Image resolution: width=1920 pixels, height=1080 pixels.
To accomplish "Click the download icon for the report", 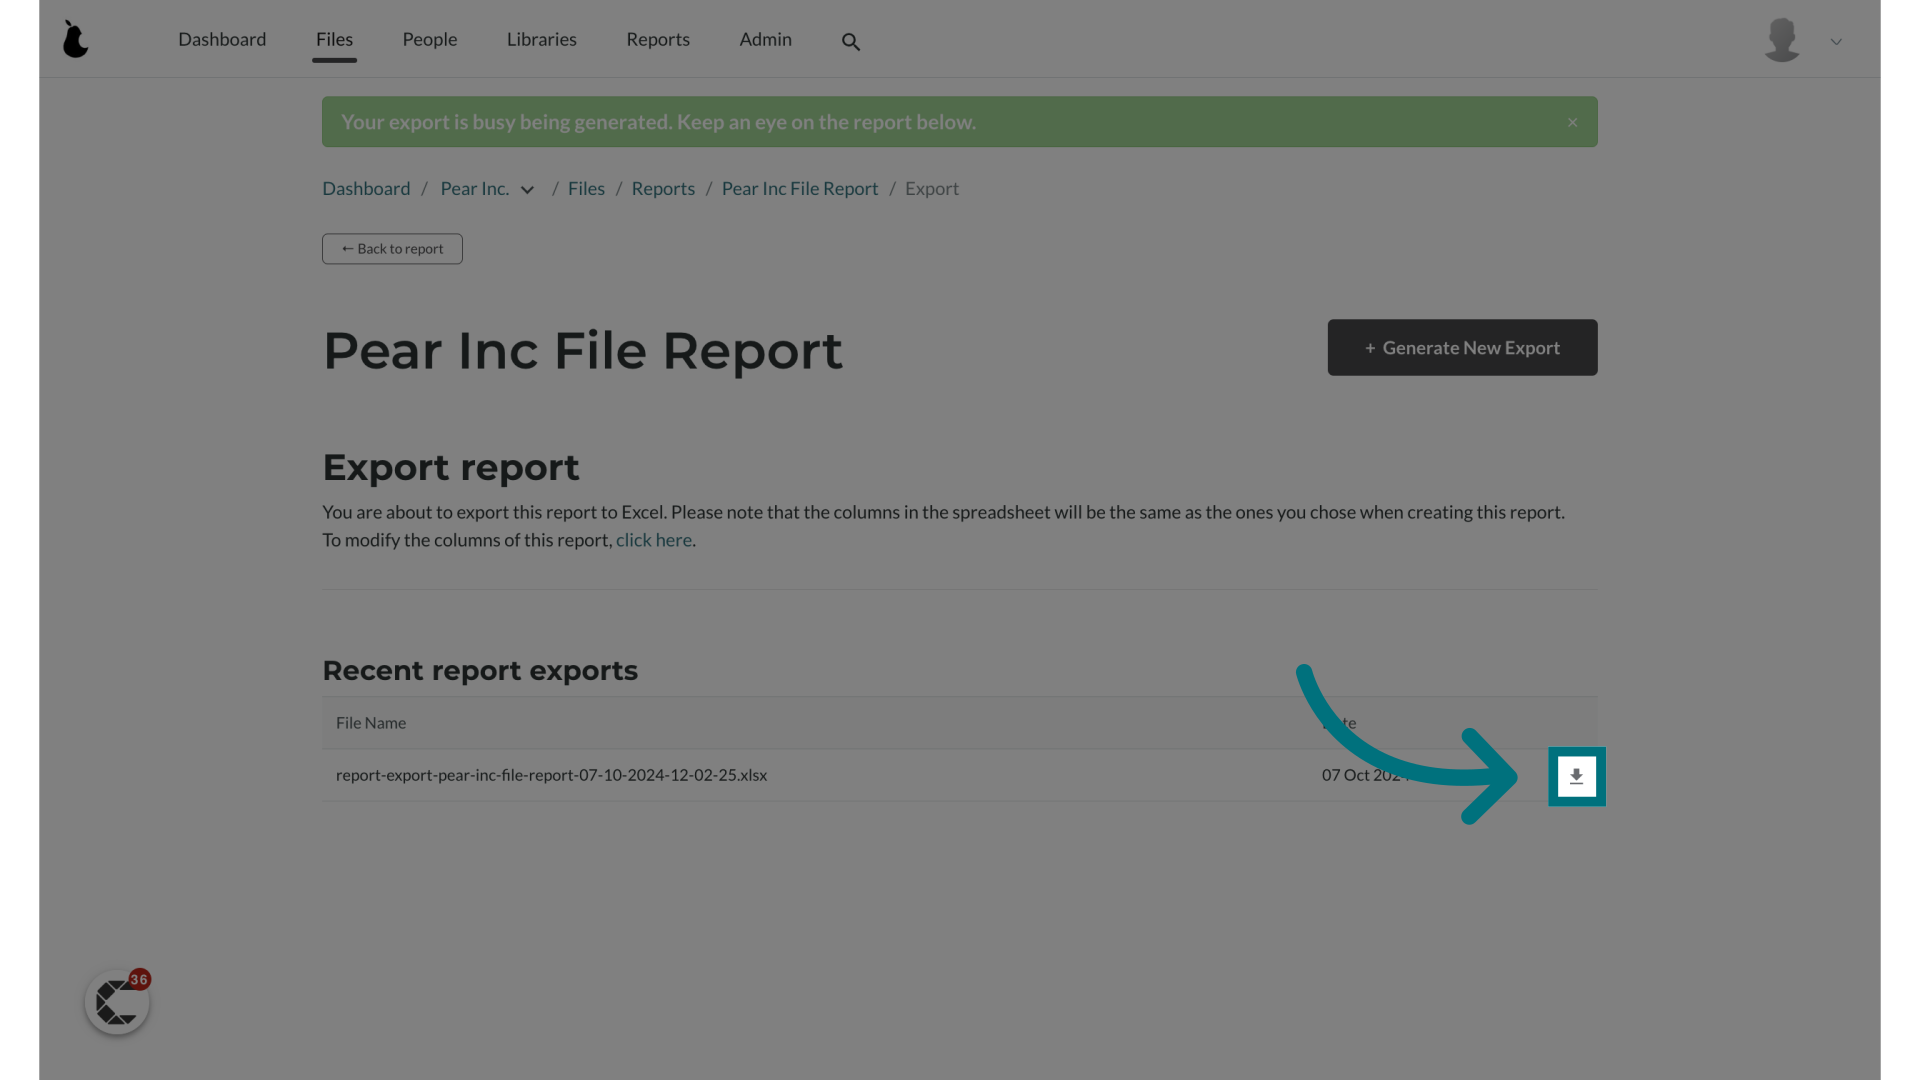I will [1576, 775].
